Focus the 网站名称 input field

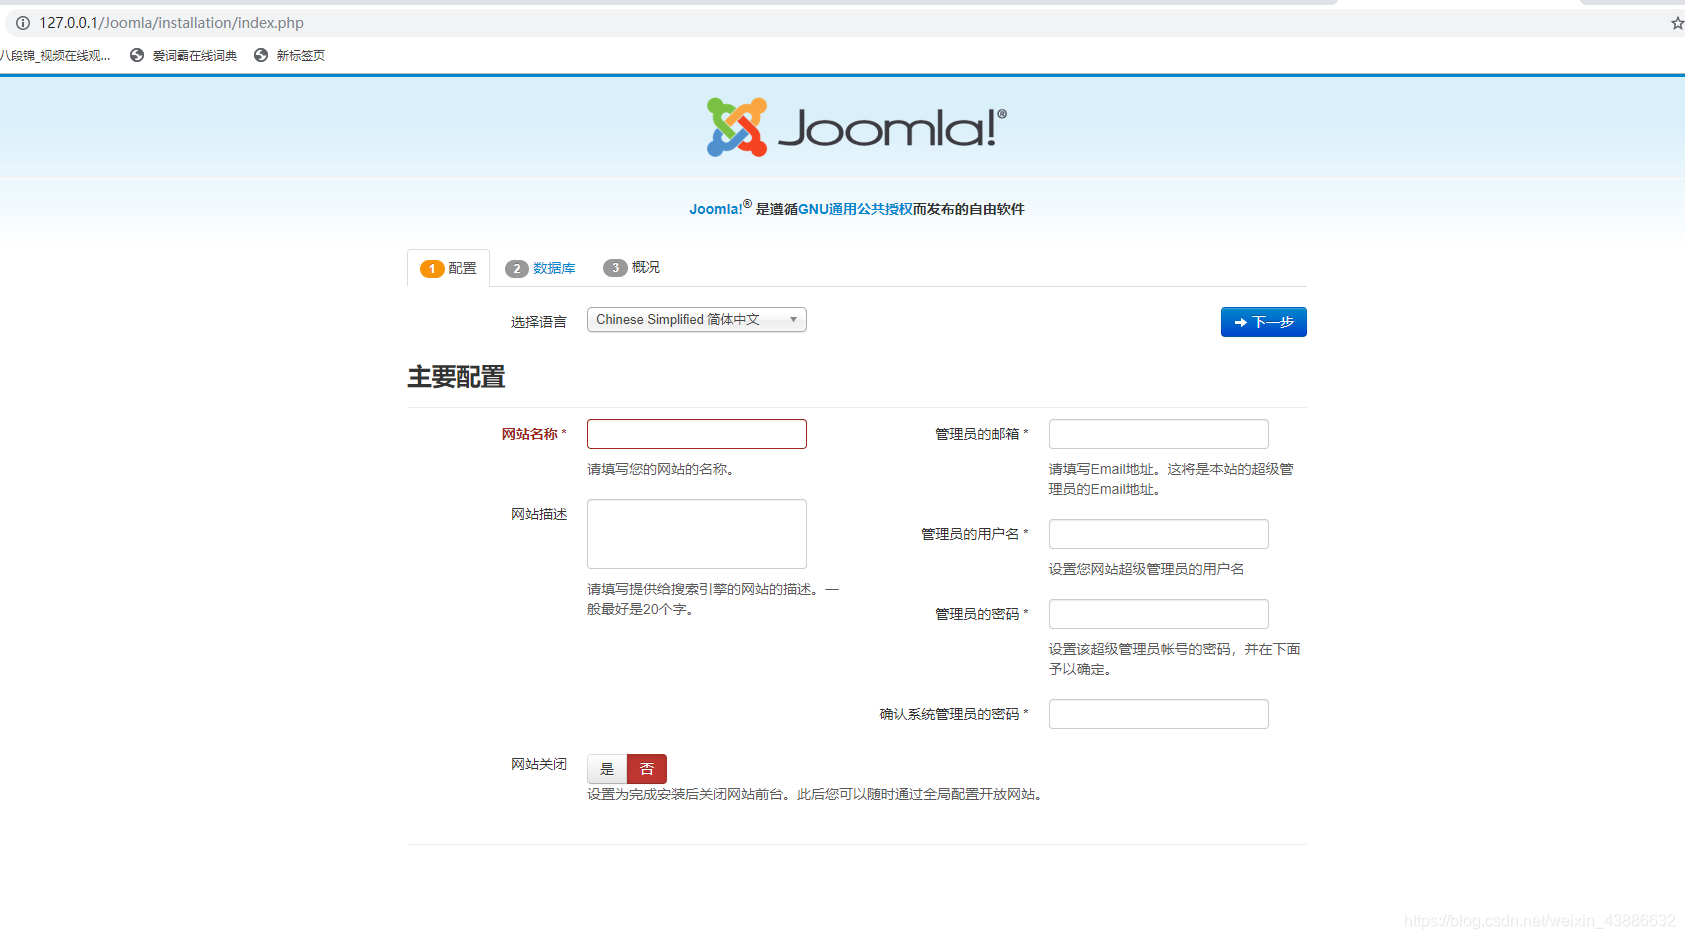click(697, 434)
